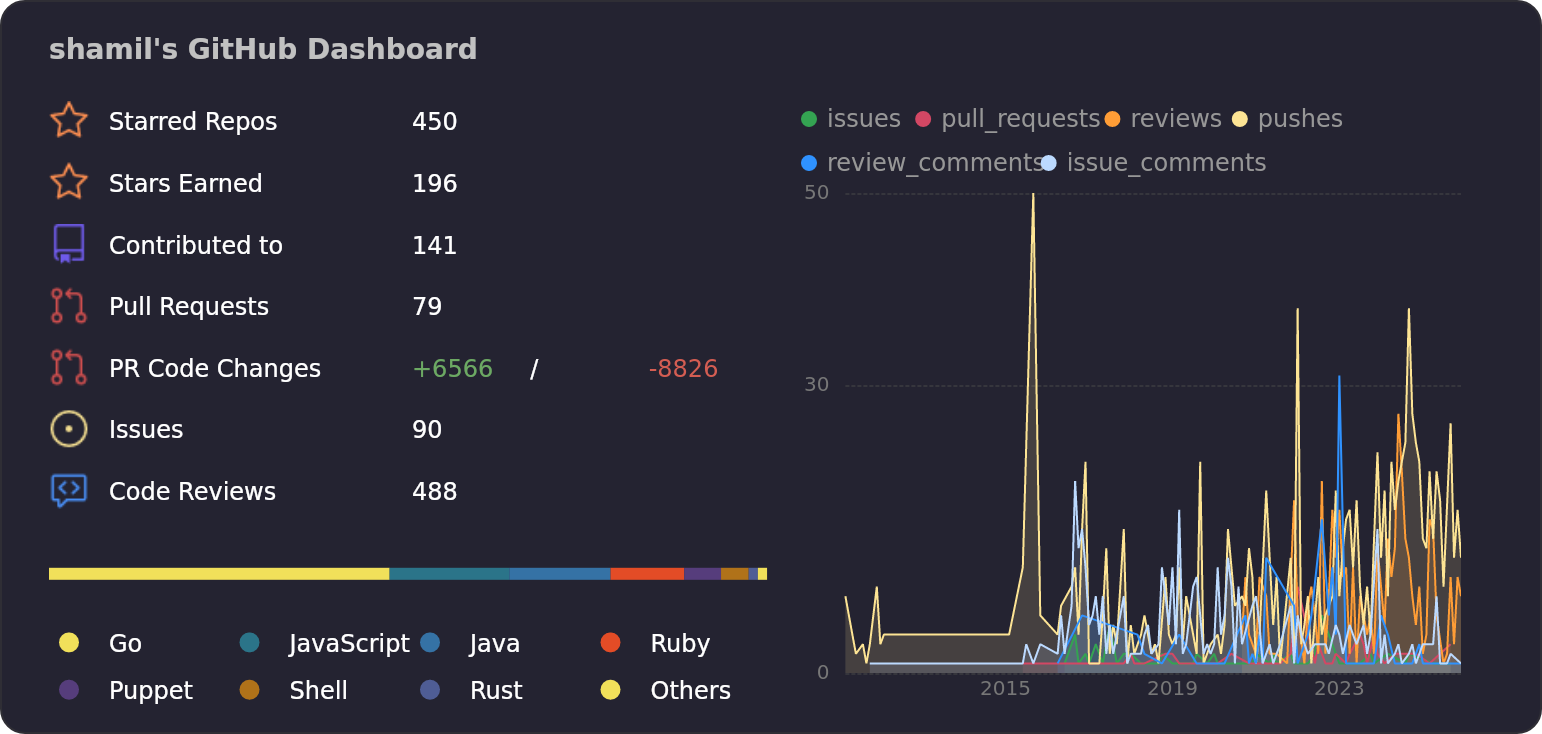The image size is (1542, 734).
Task: Click the Contributed to repository icon
Action: pyautogui.click(x=68, y=244)
